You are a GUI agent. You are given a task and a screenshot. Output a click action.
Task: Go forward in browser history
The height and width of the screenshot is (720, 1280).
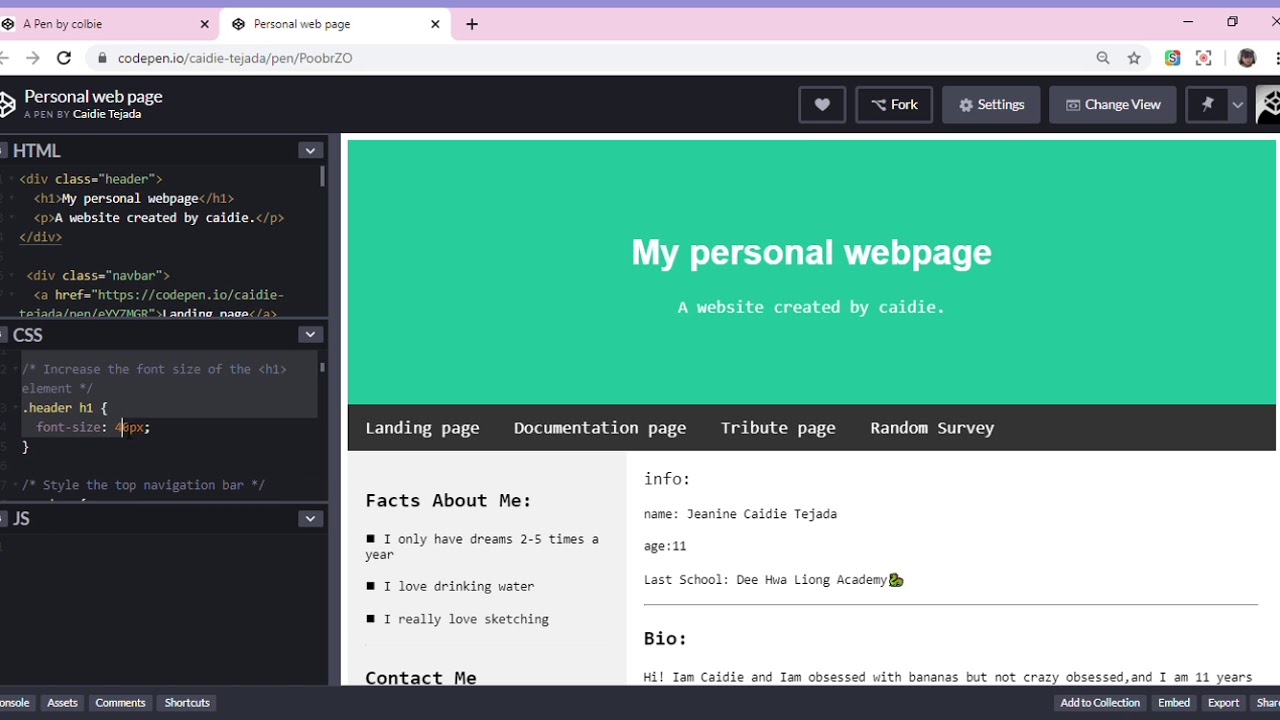tap(32, 58)
